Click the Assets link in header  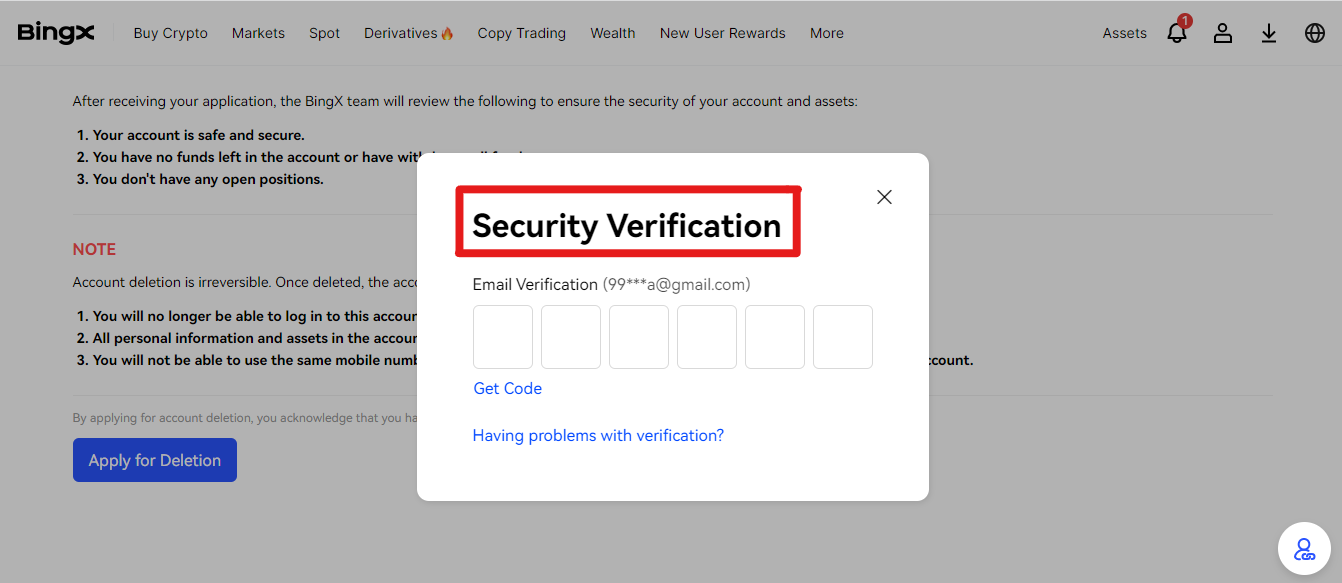coord(1125,33)
